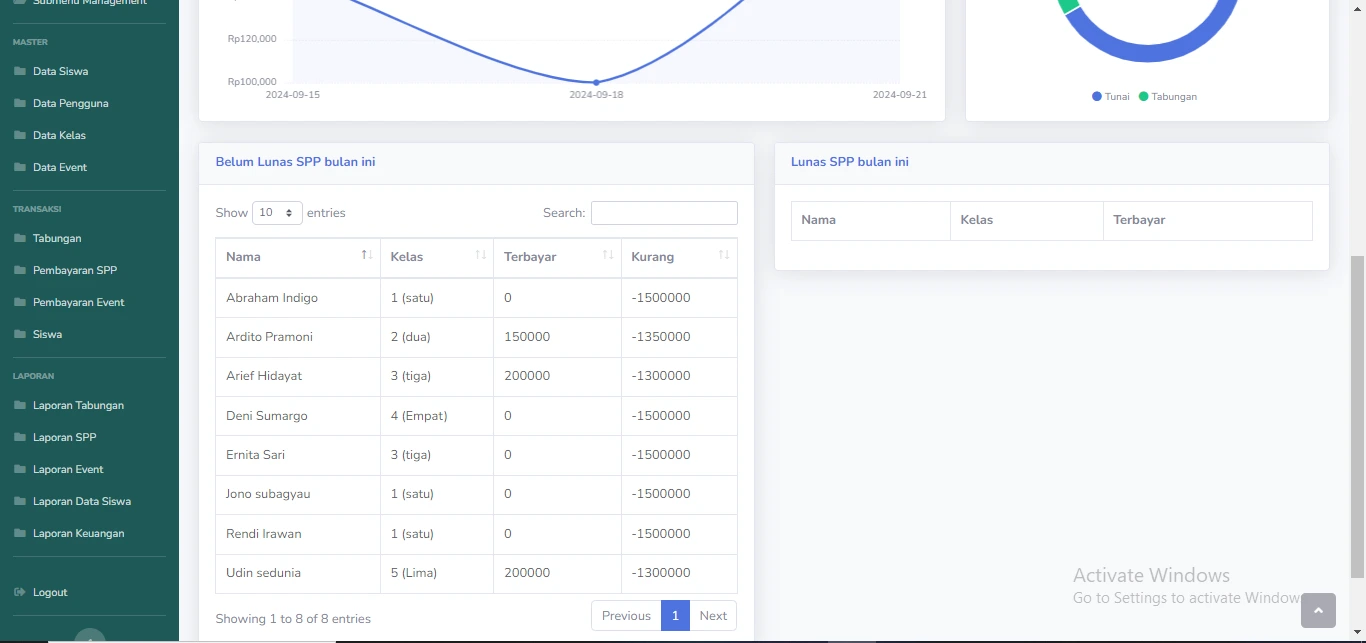
Task: Click the folder icon beside Laporan SPP
Action: click(x=20, y=437)
